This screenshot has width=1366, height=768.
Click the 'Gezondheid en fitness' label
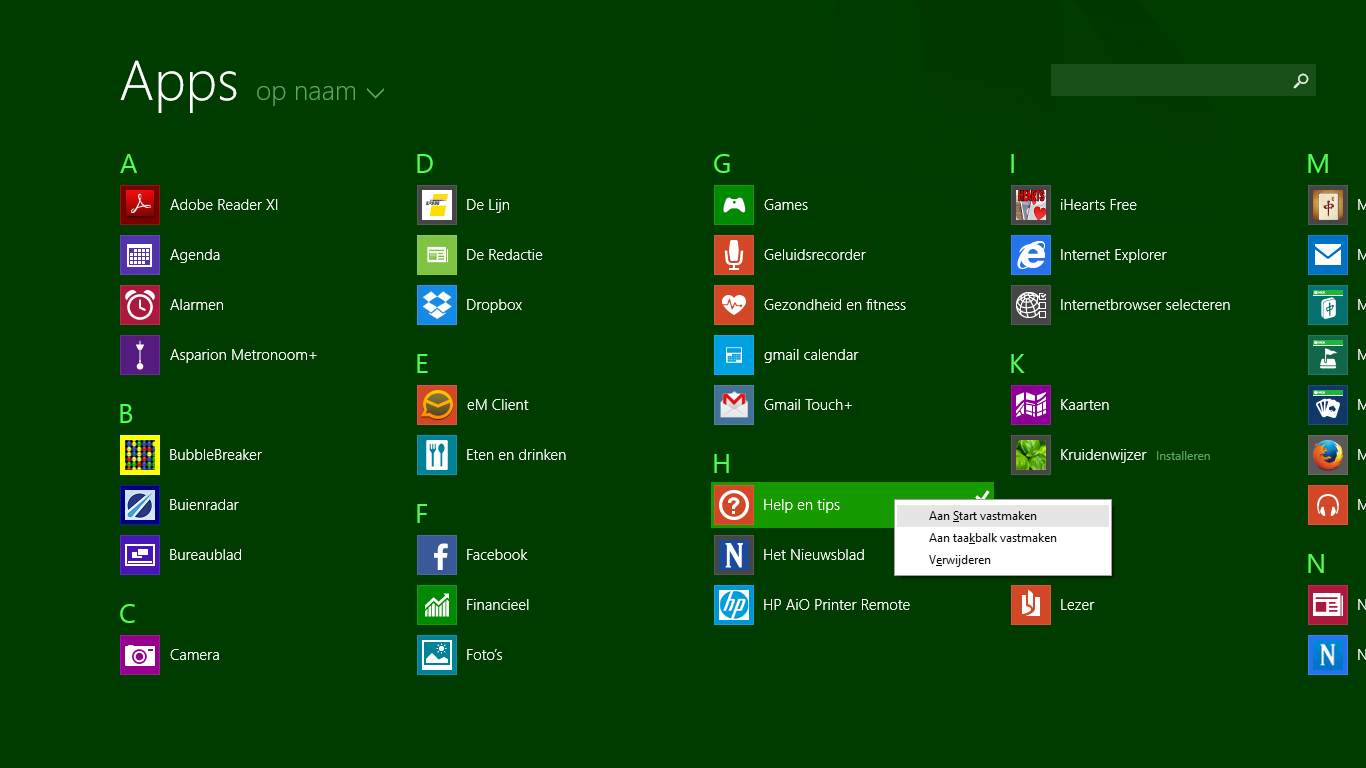pos(835,305)
